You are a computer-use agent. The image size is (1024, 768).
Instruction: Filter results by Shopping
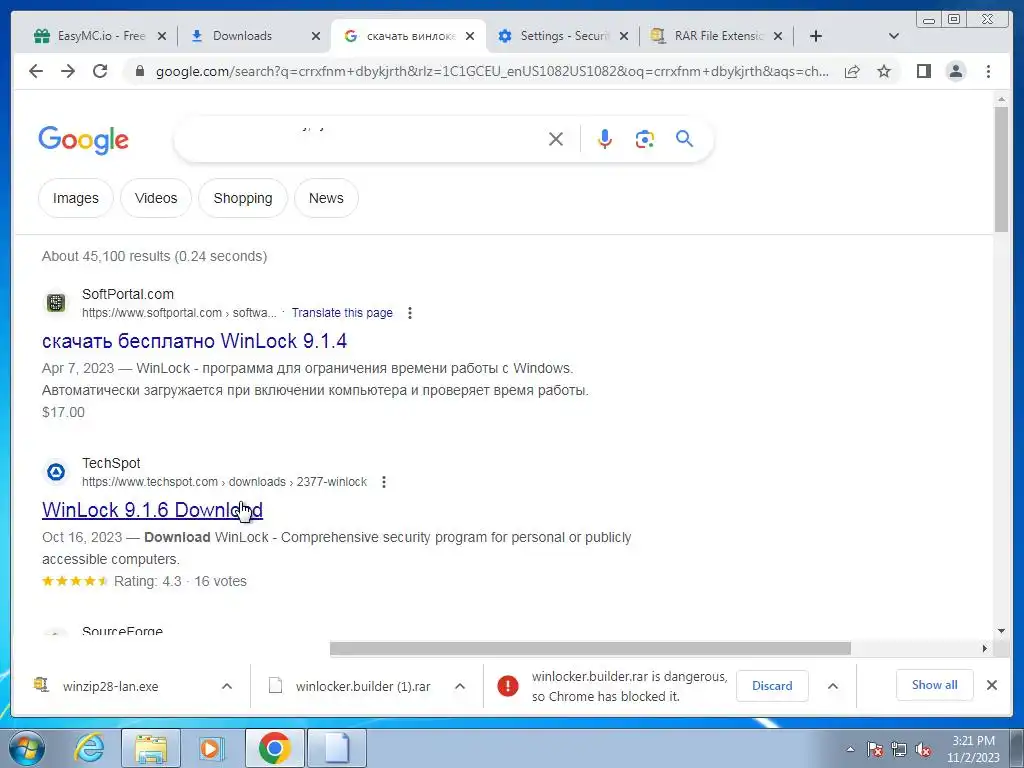pyautogui.click(x=243, y=198)
